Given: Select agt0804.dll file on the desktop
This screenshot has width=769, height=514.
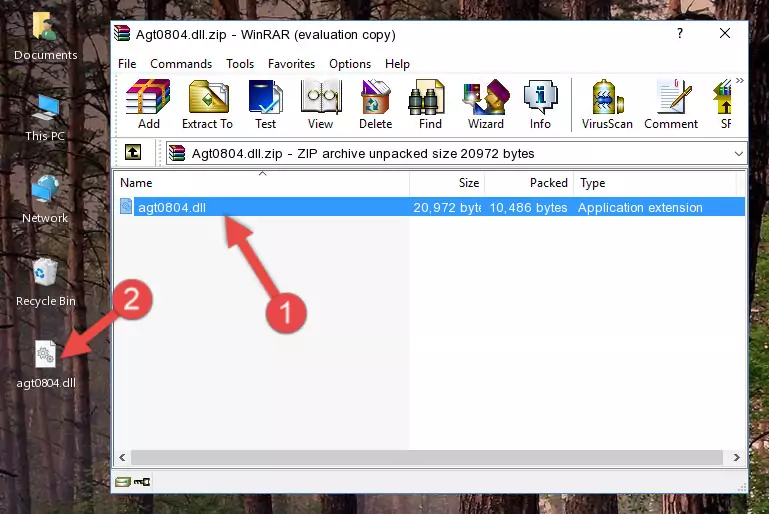Looking at the screenshot, I should 46,365.
